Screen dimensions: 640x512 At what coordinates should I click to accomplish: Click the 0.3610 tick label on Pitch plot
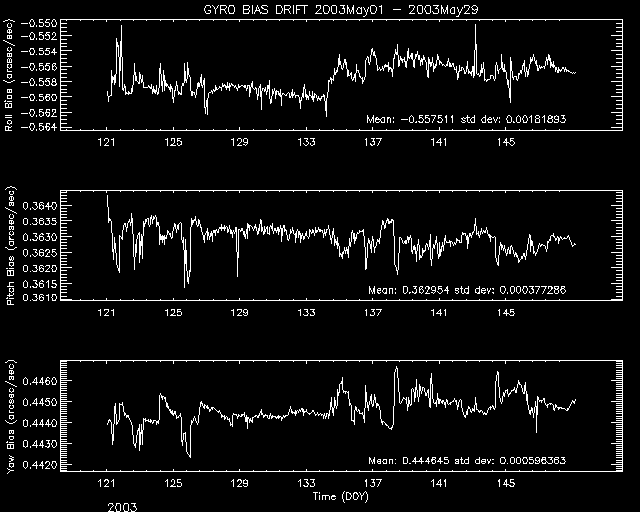(x=40, y=298)
